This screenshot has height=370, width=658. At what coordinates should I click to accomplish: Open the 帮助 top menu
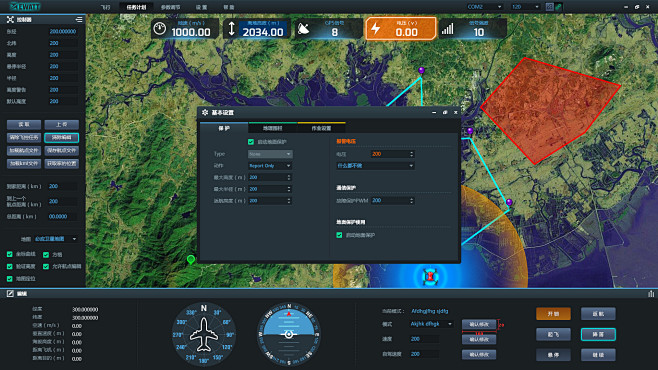[228, 7]
